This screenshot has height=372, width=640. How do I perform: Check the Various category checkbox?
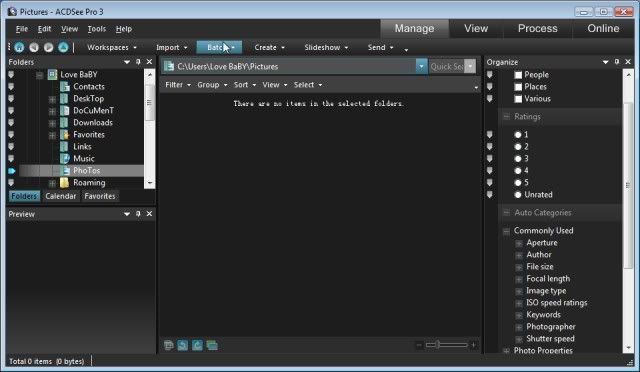518,99
